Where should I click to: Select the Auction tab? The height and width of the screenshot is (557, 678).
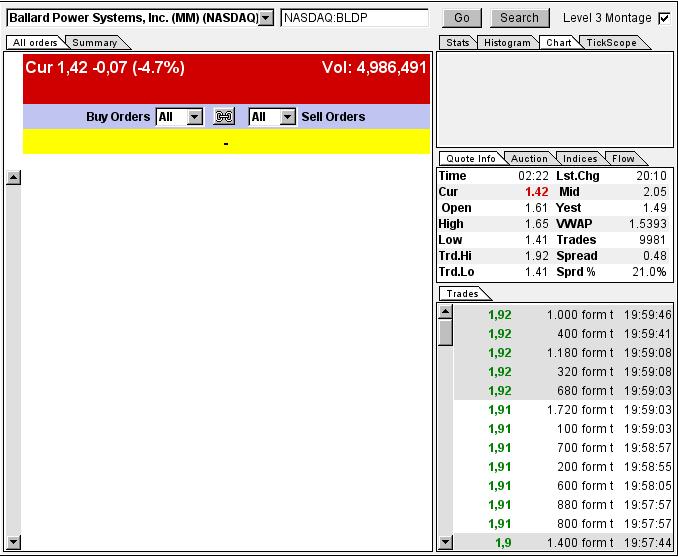529,158
